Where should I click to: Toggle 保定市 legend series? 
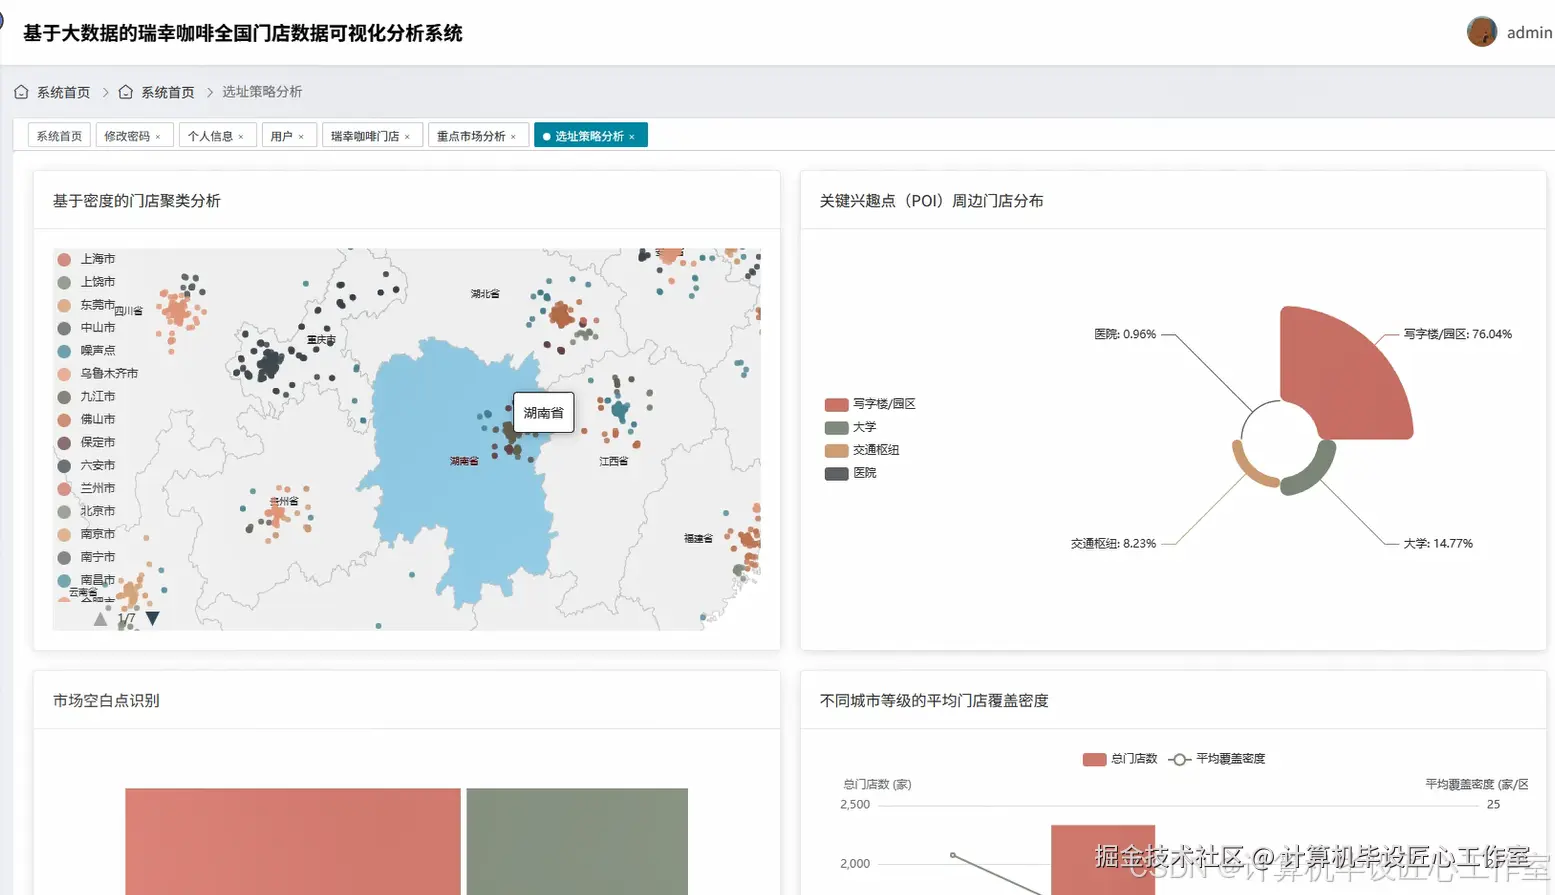click(x=87, y=442)
